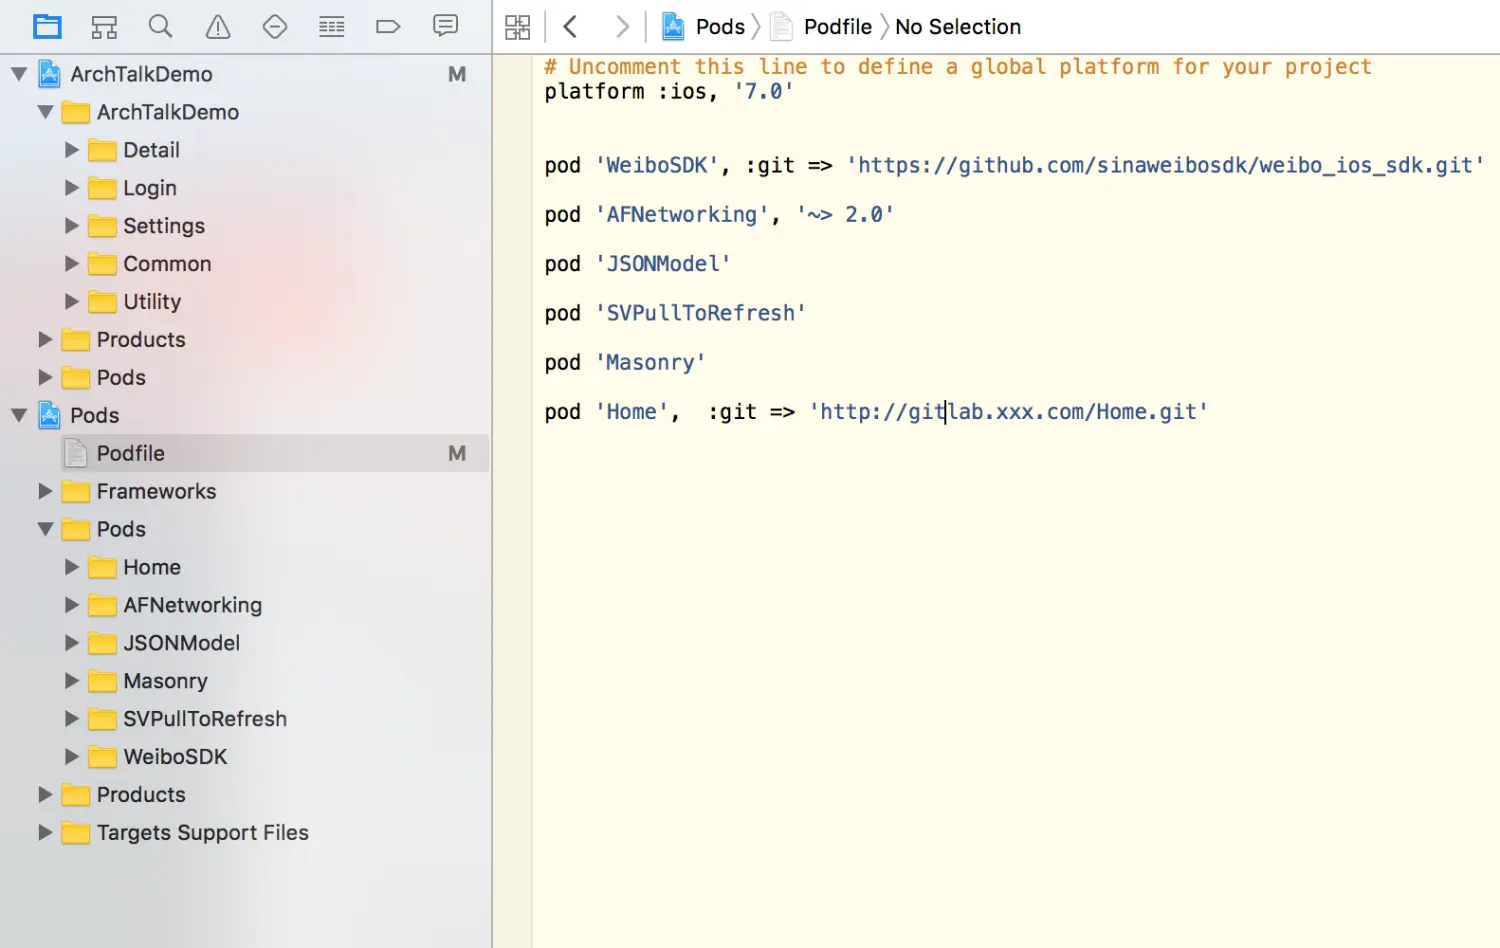Image resolution: width=1500 pixels, height=948 pixels.
Task: Expand the Utility folder
Action: 72,302
